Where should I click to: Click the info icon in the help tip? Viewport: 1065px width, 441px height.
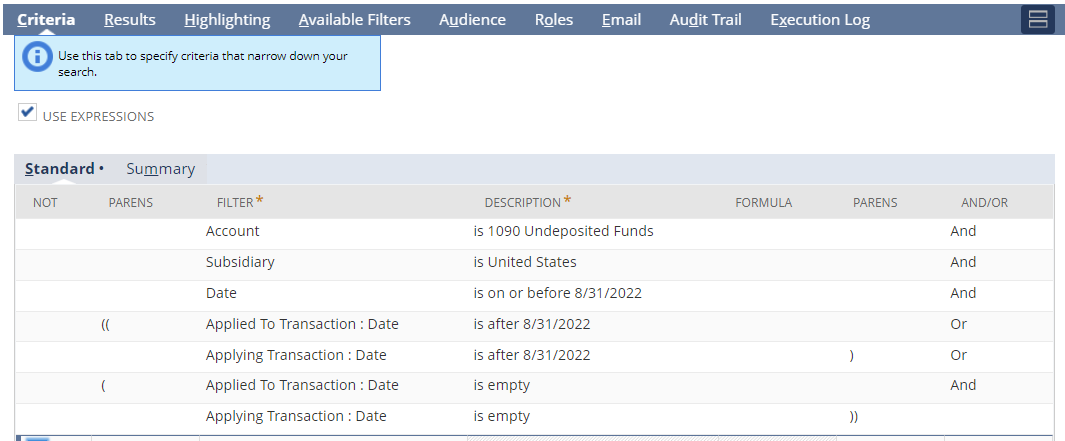(x=37, y=57)
